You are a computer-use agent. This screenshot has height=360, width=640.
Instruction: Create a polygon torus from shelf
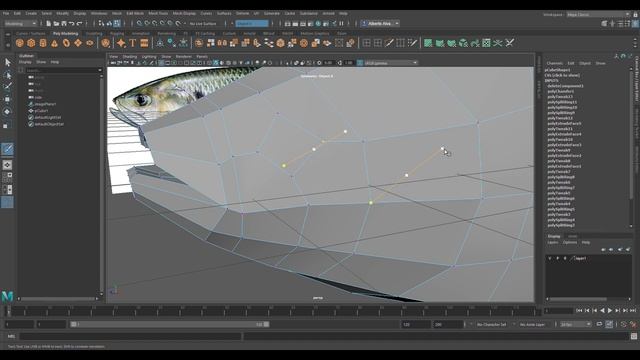click(x=66, y=43)
